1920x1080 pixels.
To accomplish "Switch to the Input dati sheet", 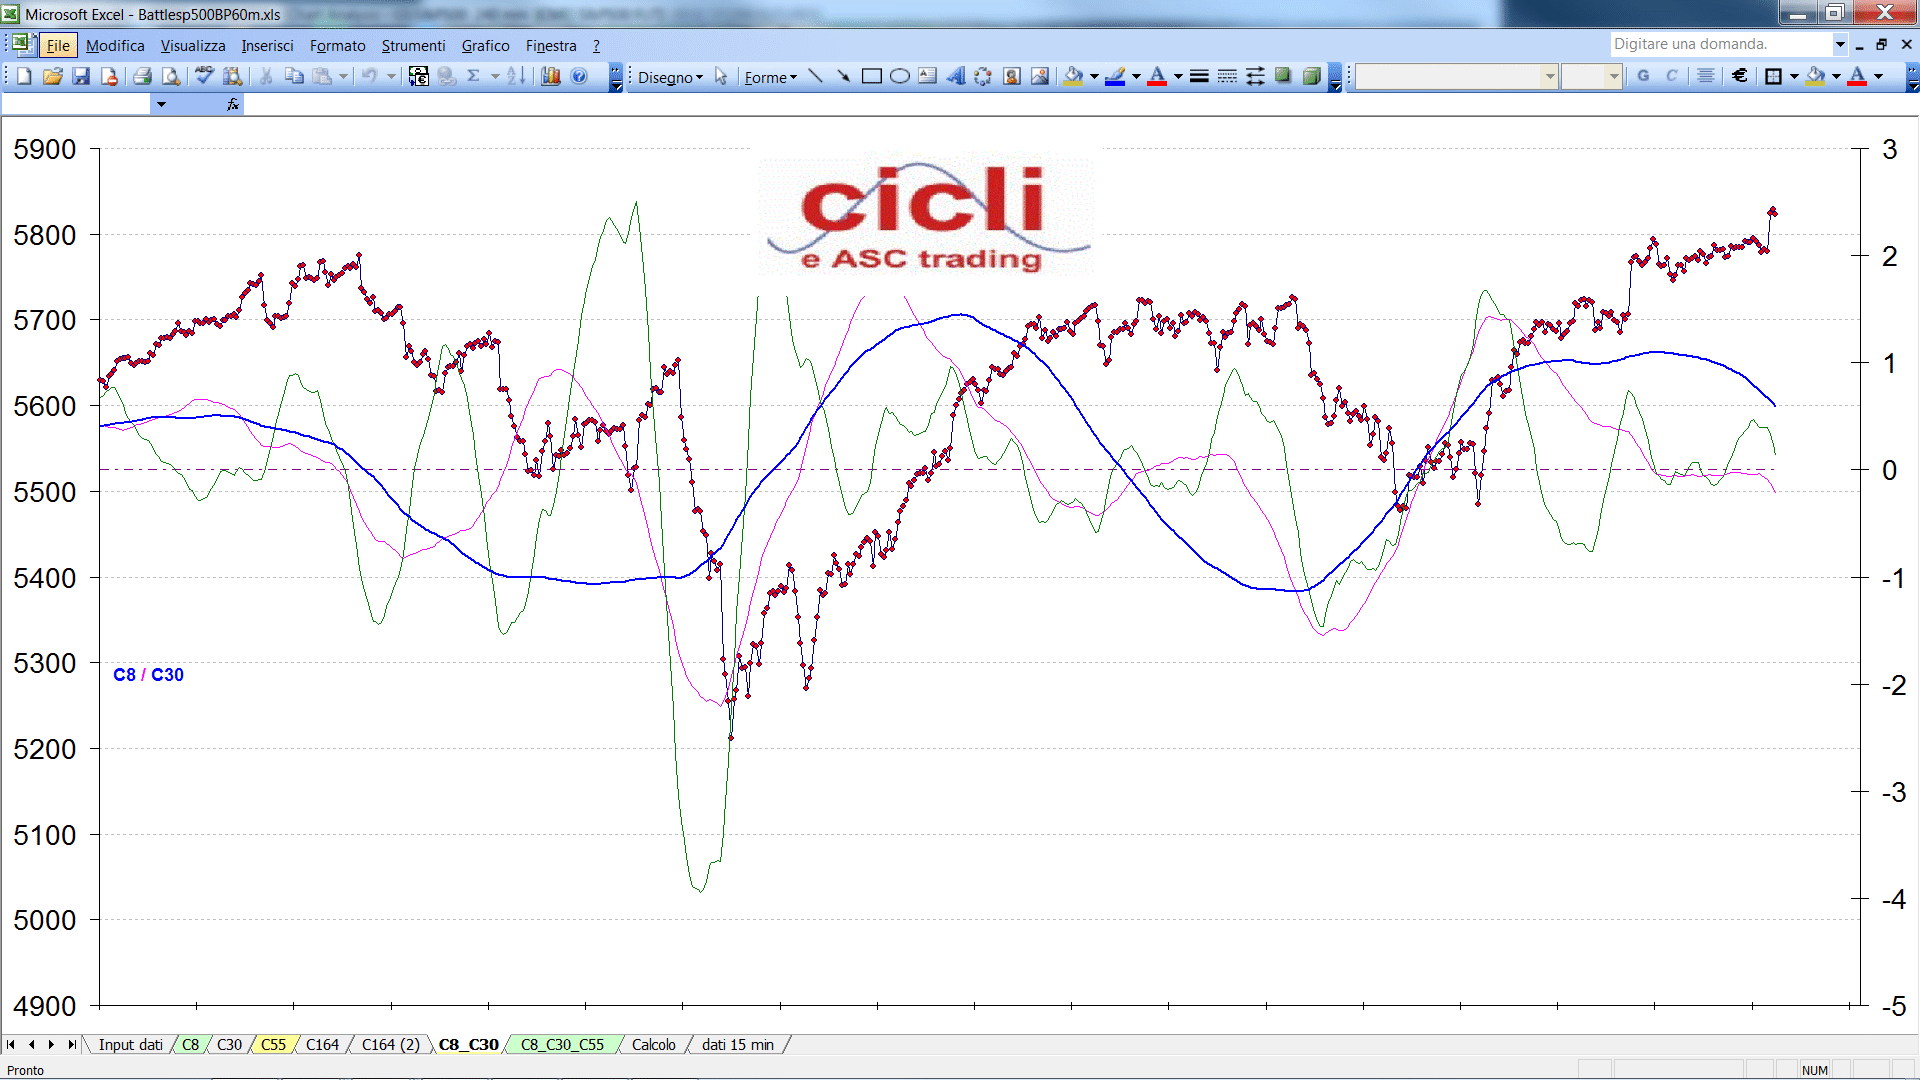I will coord(130,1044).
